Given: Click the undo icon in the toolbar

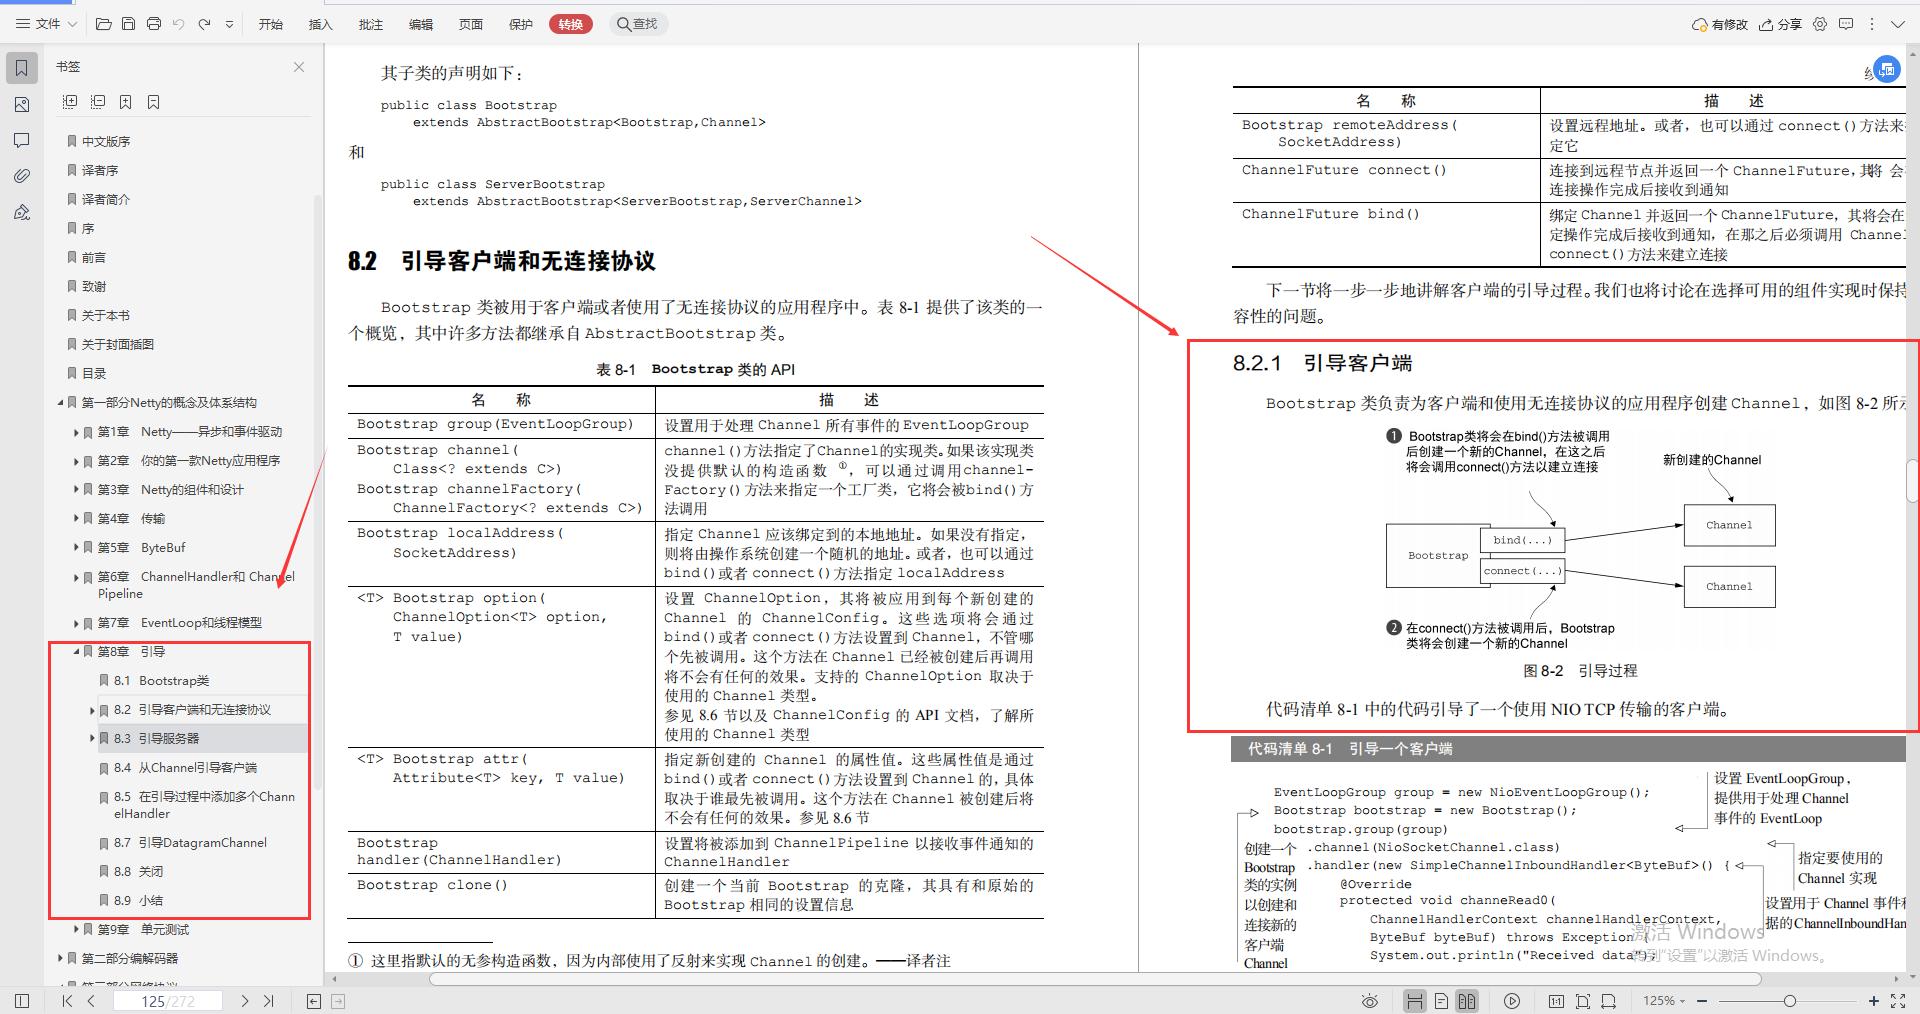Looking at the screenshot, I should click(178, 24).
